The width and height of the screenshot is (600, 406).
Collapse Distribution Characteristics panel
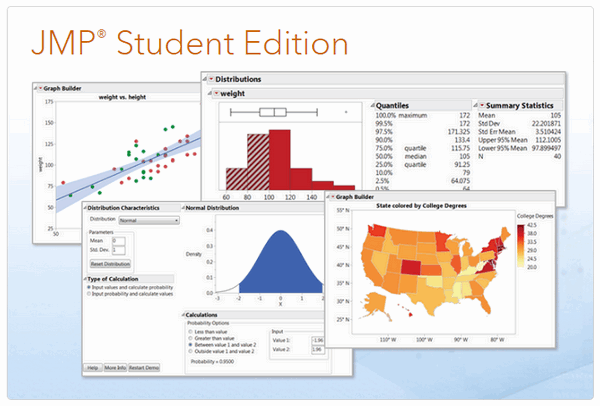coord(85,208)
